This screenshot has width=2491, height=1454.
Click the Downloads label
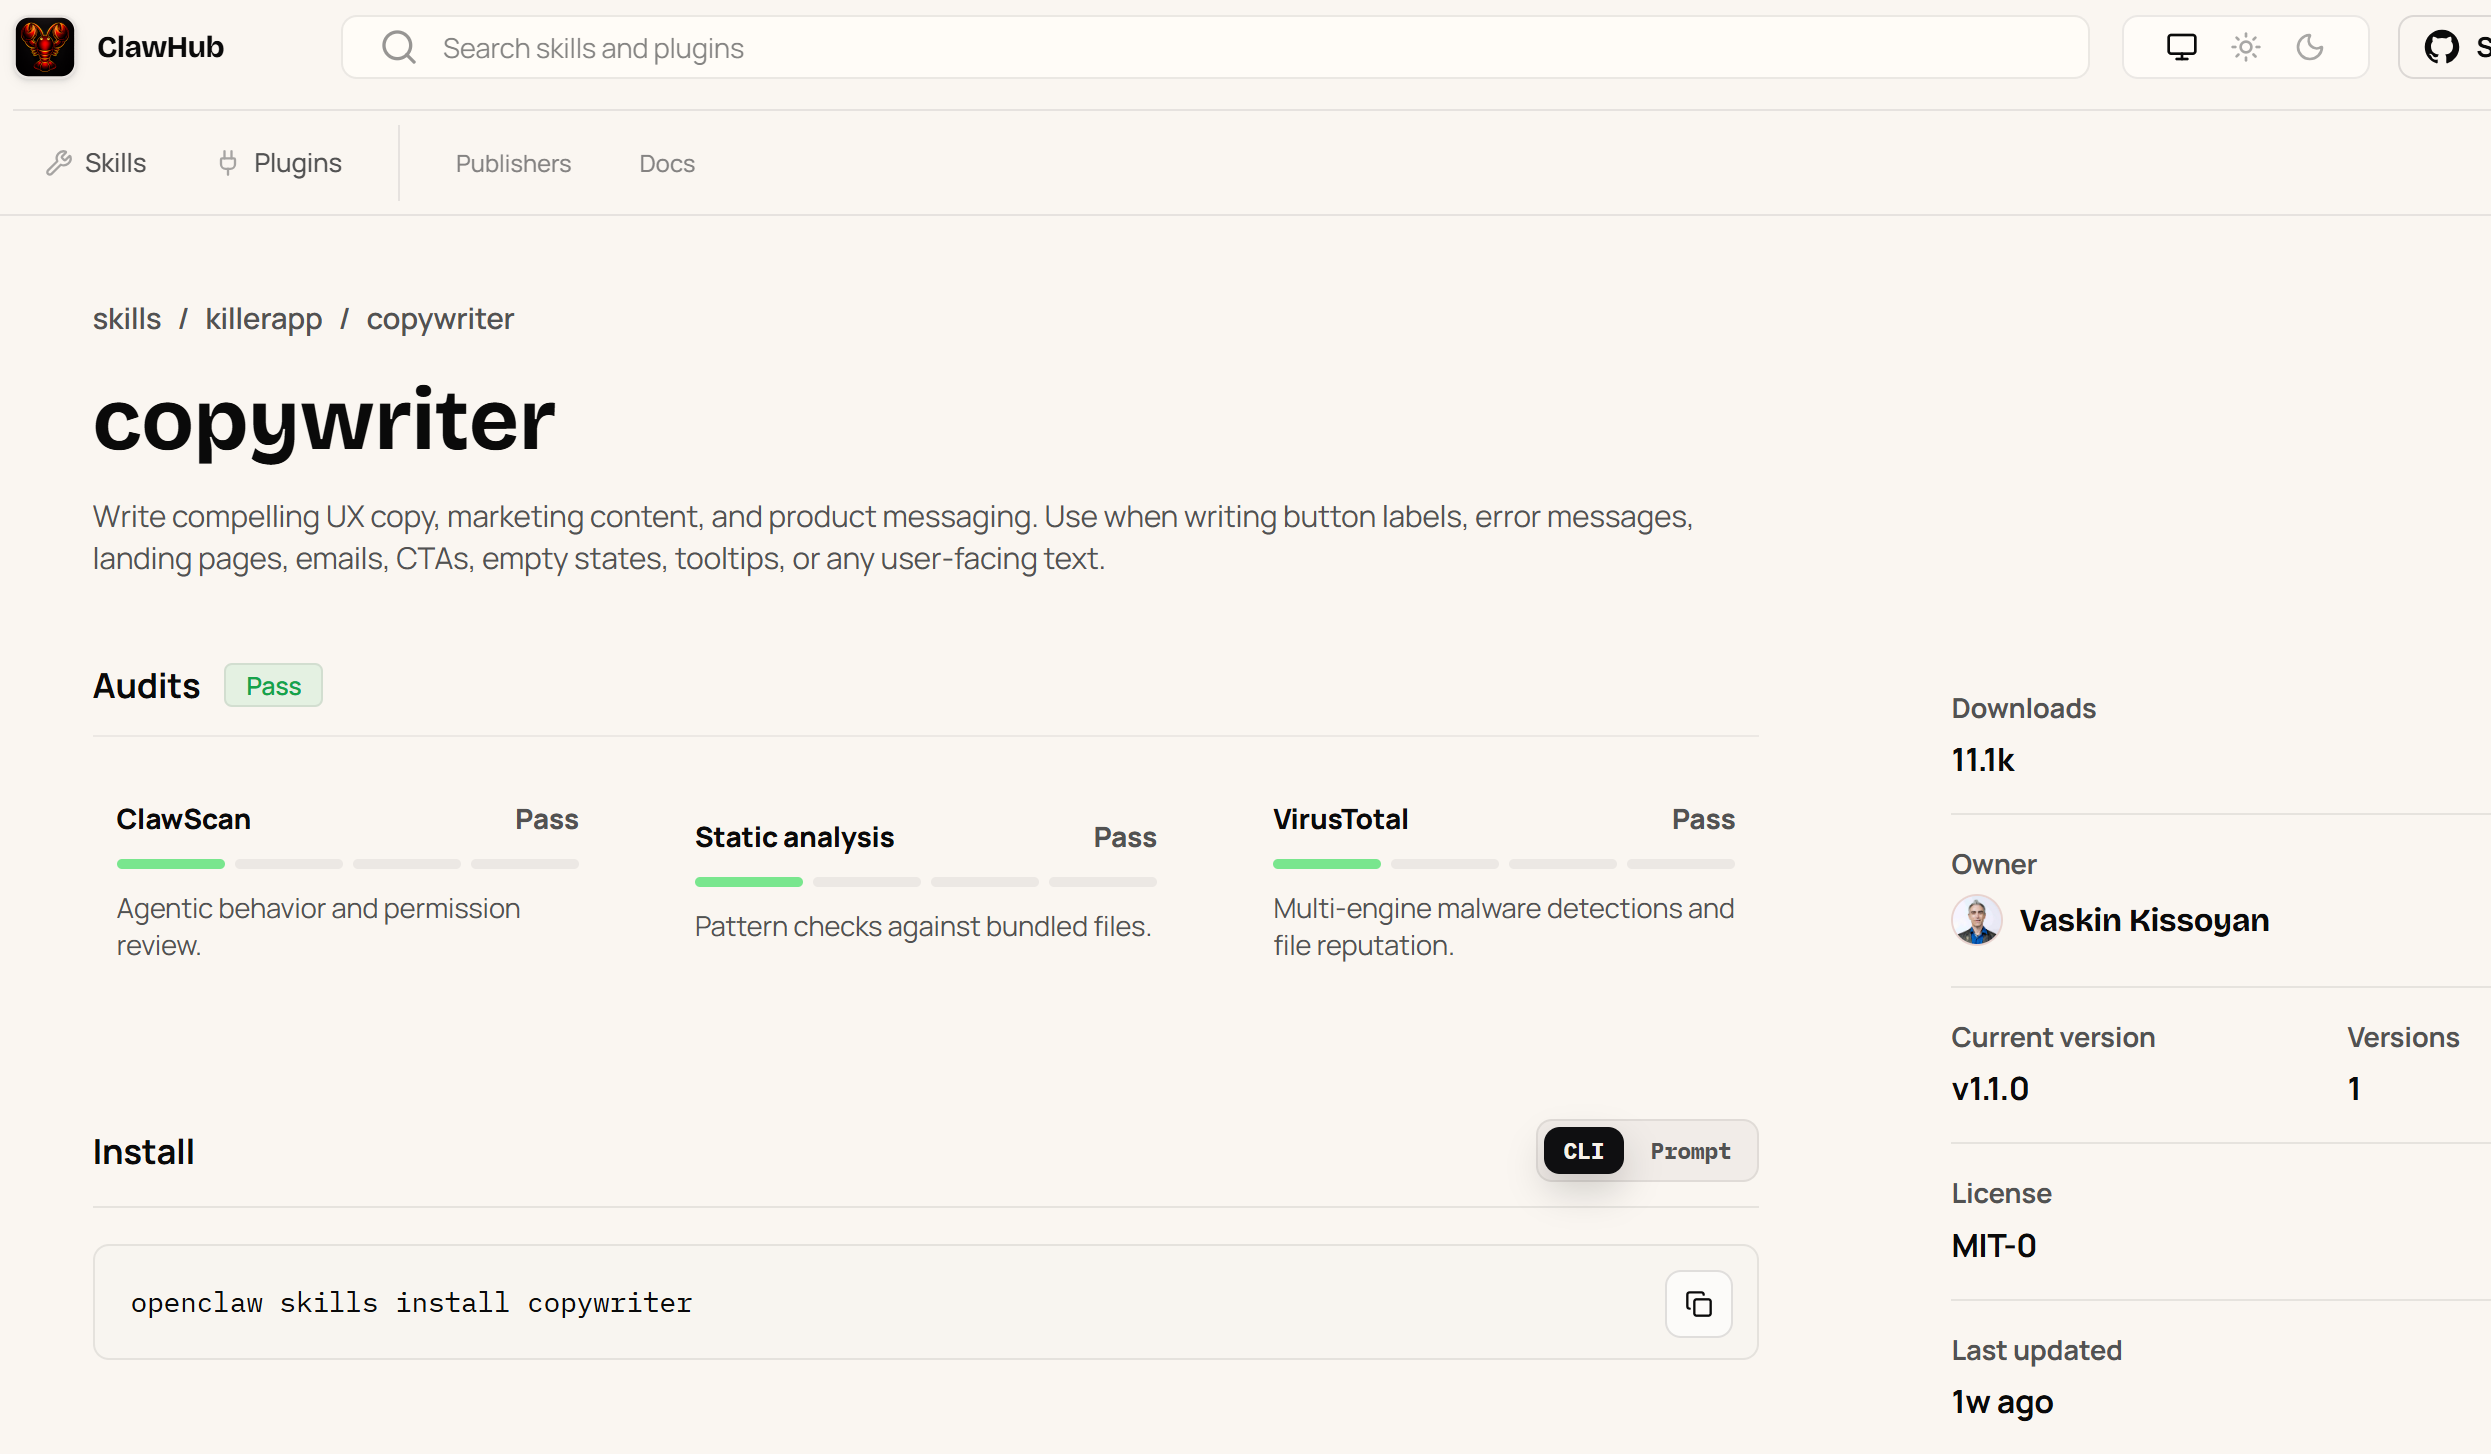tap(2023, 708)
